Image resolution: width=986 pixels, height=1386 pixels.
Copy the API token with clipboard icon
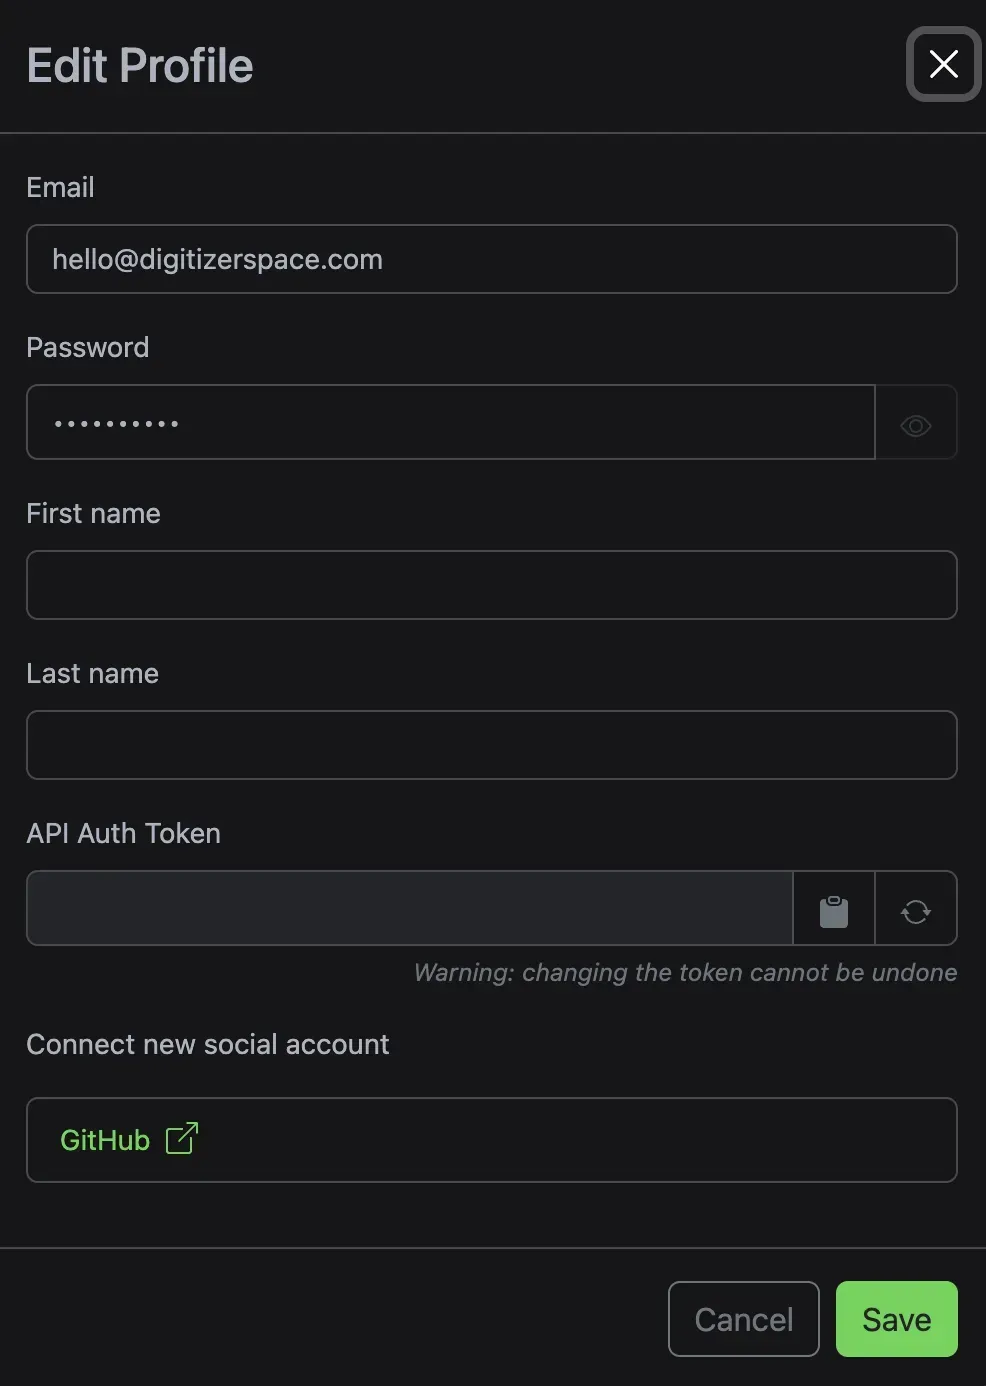click(x=834, y=908)
